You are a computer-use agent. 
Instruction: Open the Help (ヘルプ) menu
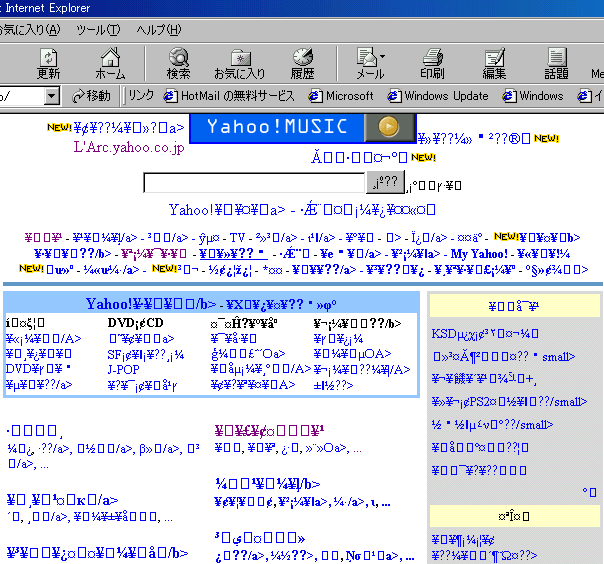[159, 30]
